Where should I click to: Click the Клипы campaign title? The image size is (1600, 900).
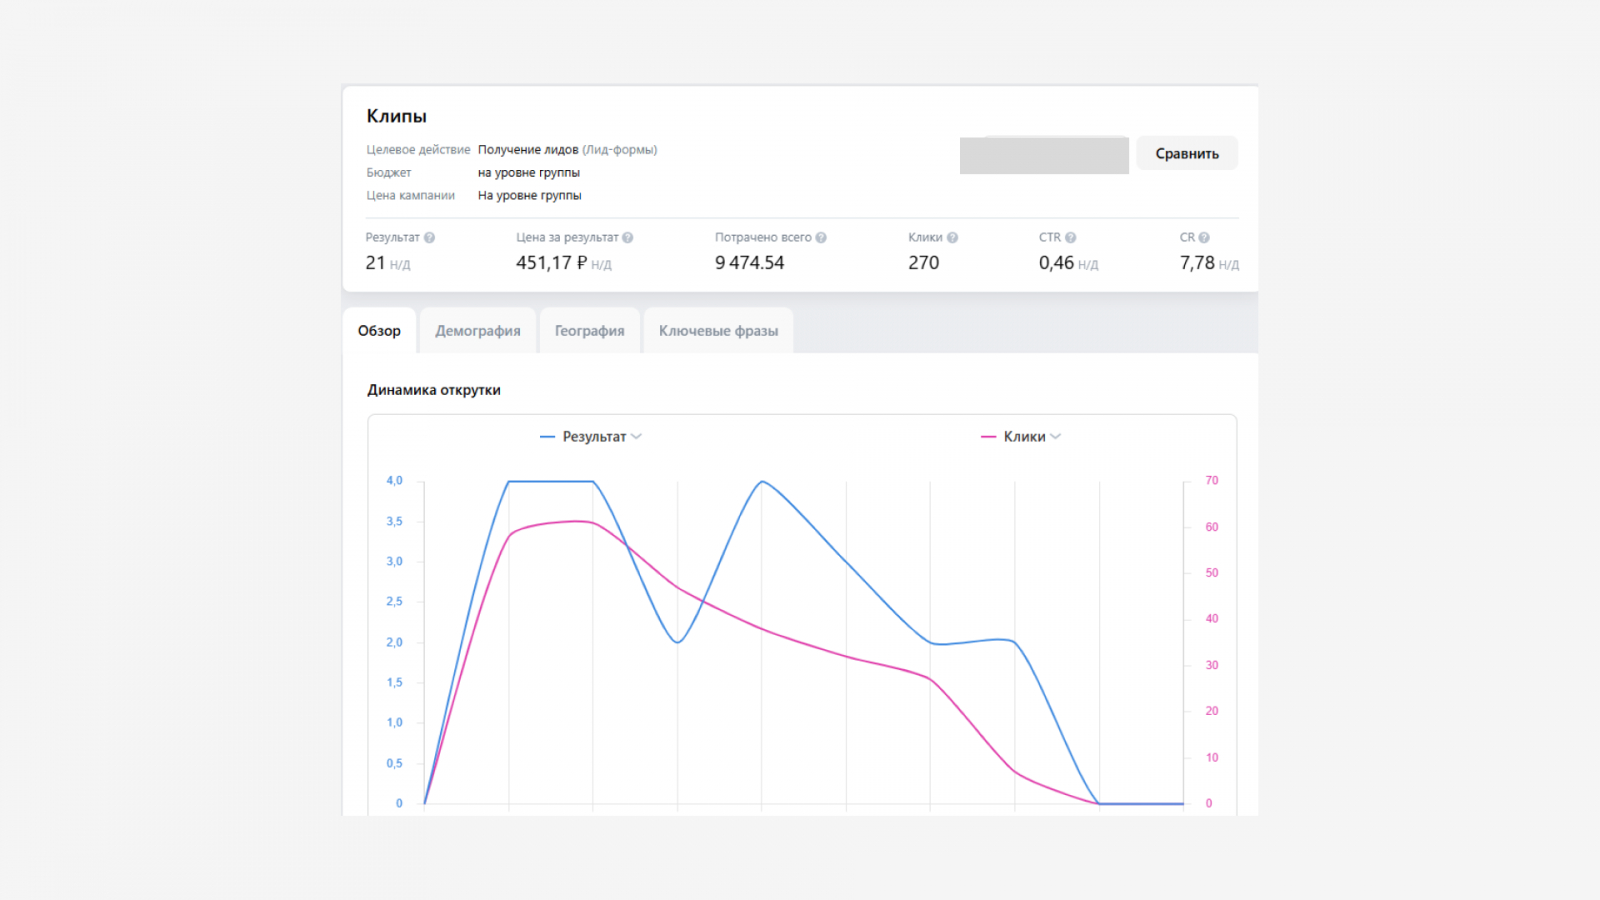[396, 116]
